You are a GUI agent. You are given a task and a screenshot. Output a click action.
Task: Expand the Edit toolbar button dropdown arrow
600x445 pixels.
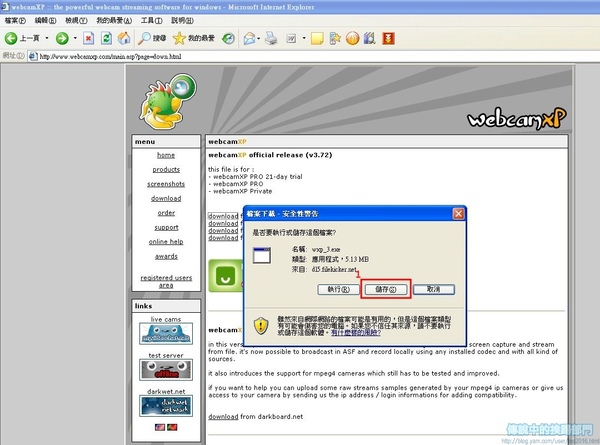pos(304,38)
